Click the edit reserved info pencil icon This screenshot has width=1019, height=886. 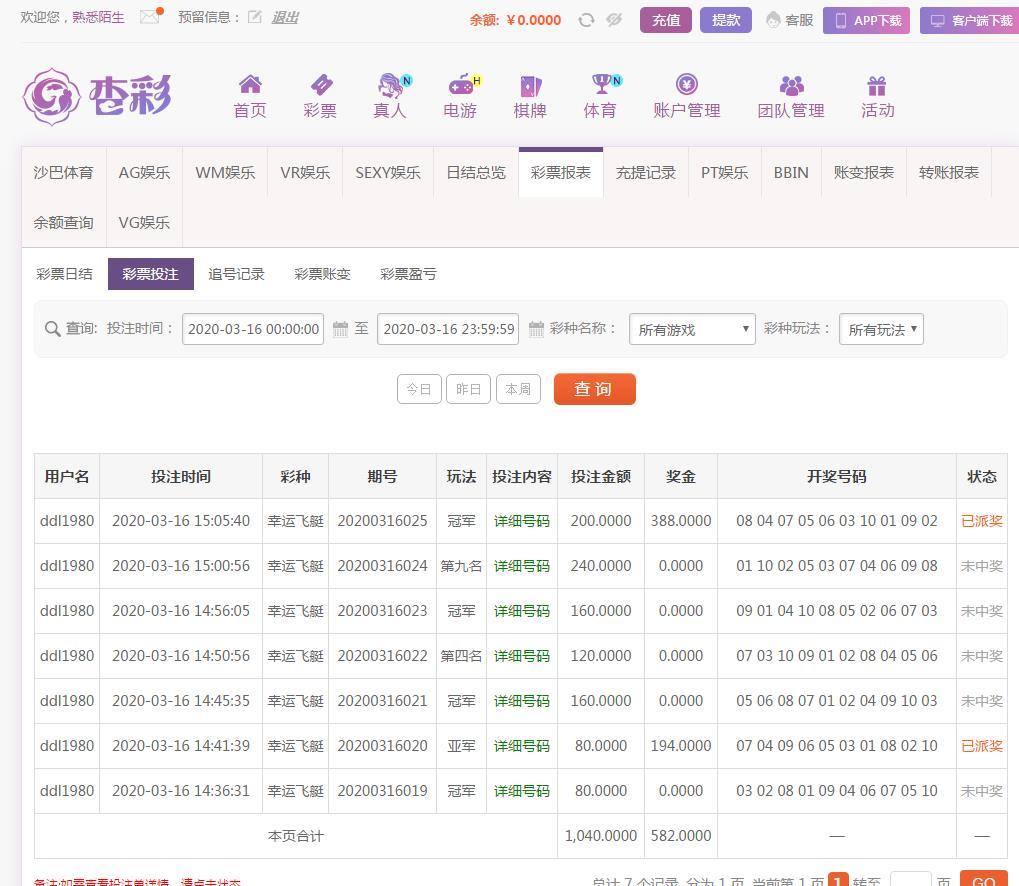pos(255,17)
